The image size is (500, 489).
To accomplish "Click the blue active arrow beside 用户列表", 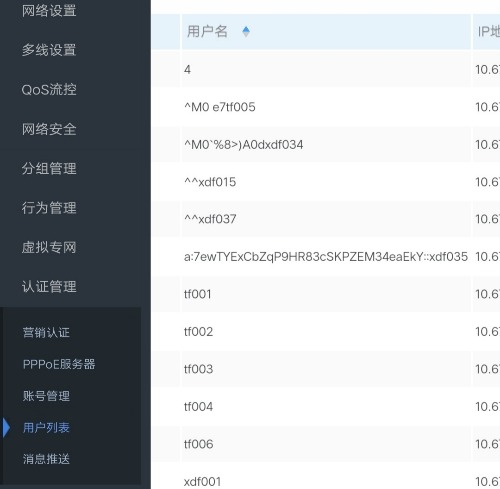I will (6, 428).
